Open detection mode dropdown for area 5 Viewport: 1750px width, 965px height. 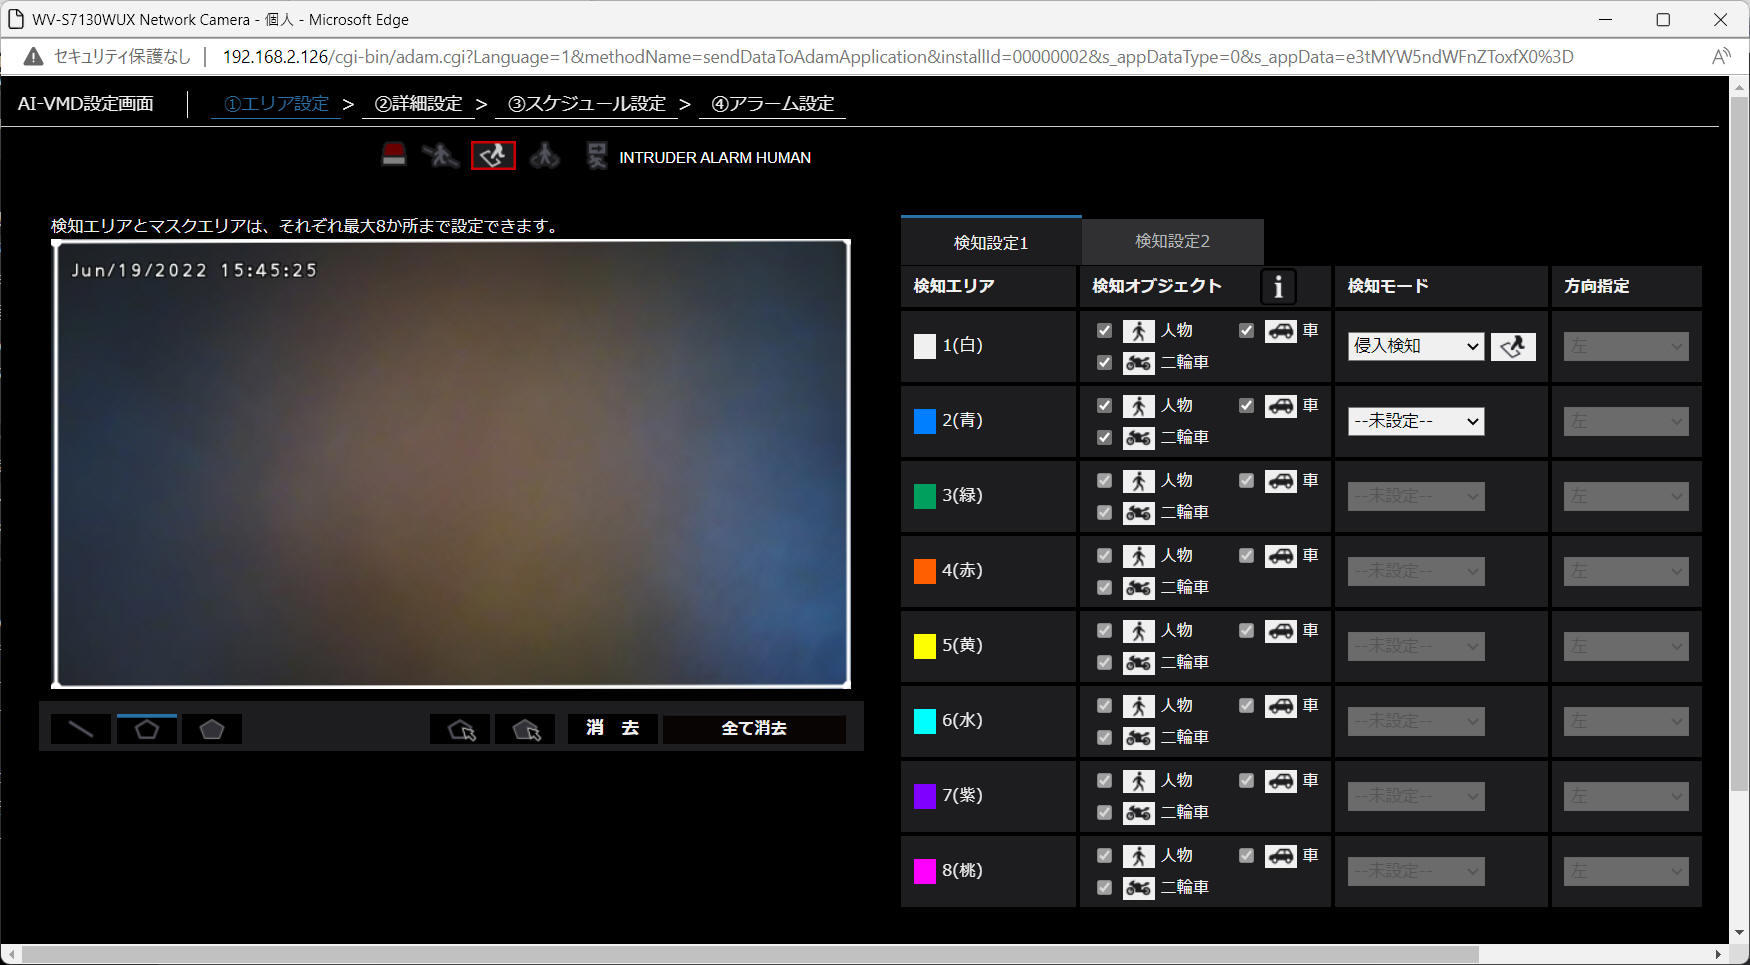(1416, 646)
